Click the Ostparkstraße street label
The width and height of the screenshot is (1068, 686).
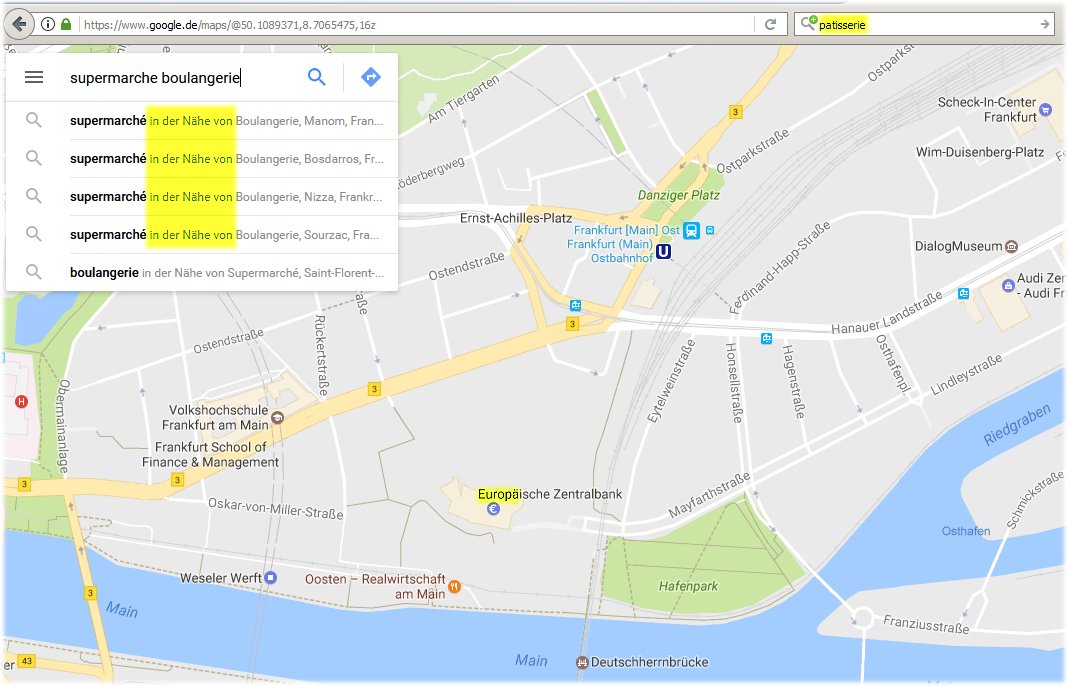pyautogui.click(x=753, y=151)
